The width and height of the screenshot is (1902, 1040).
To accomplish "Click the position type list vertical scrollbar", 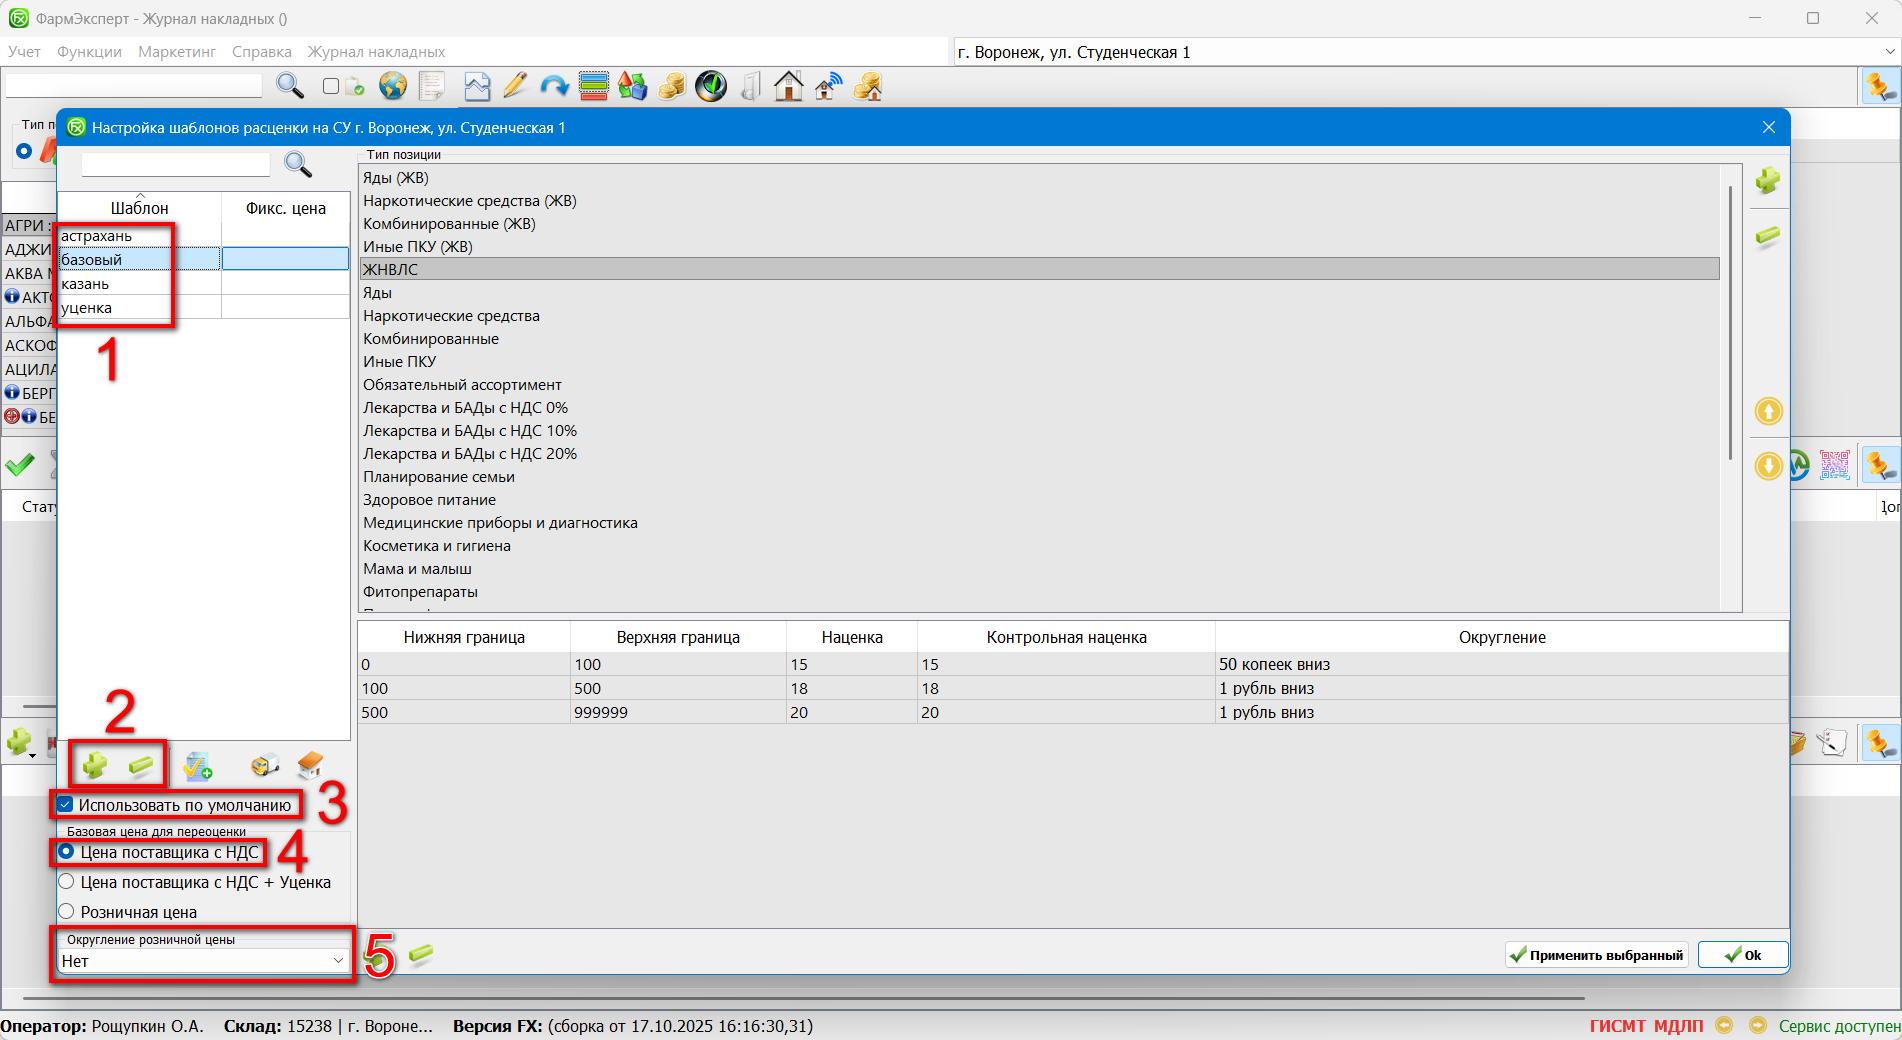I will [1730, 320].
